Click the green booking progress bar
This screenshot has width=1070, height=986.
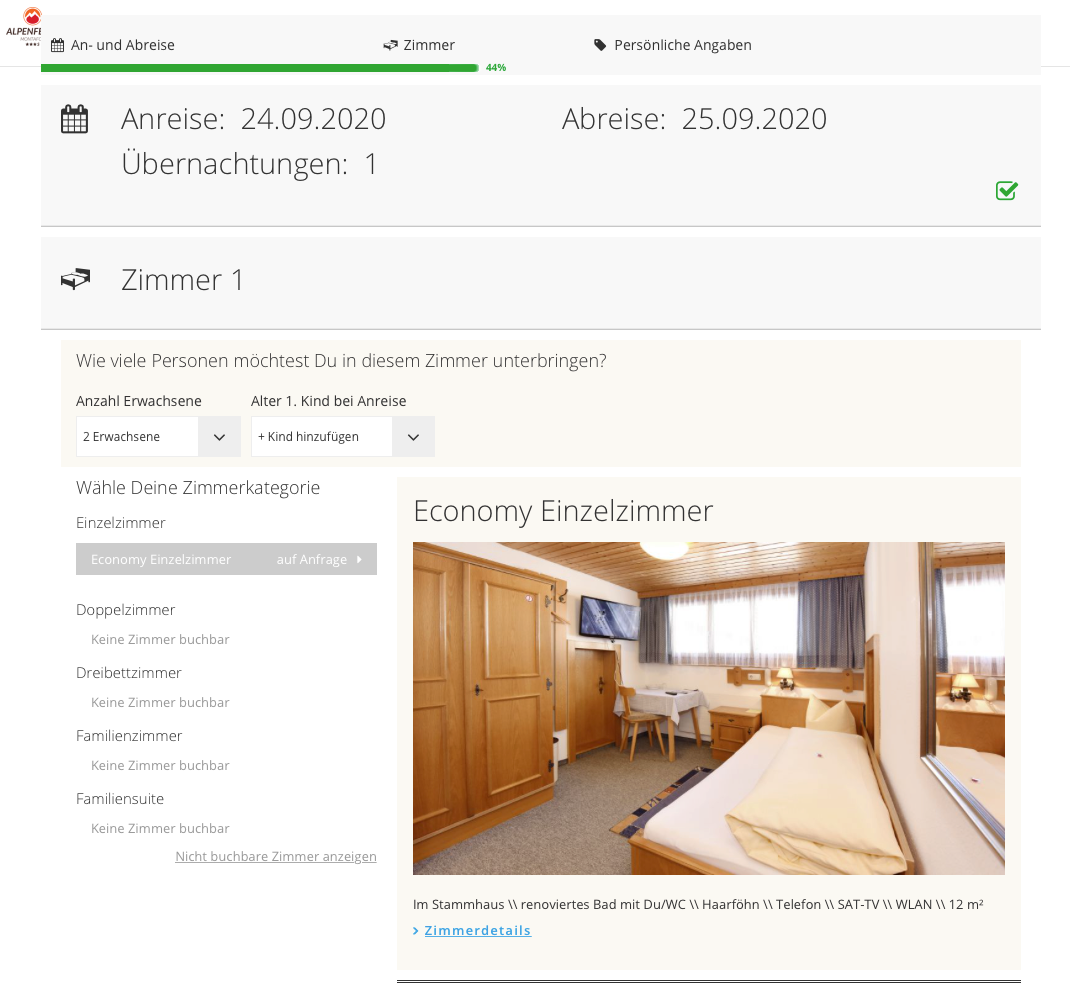[x=259, y=68]
